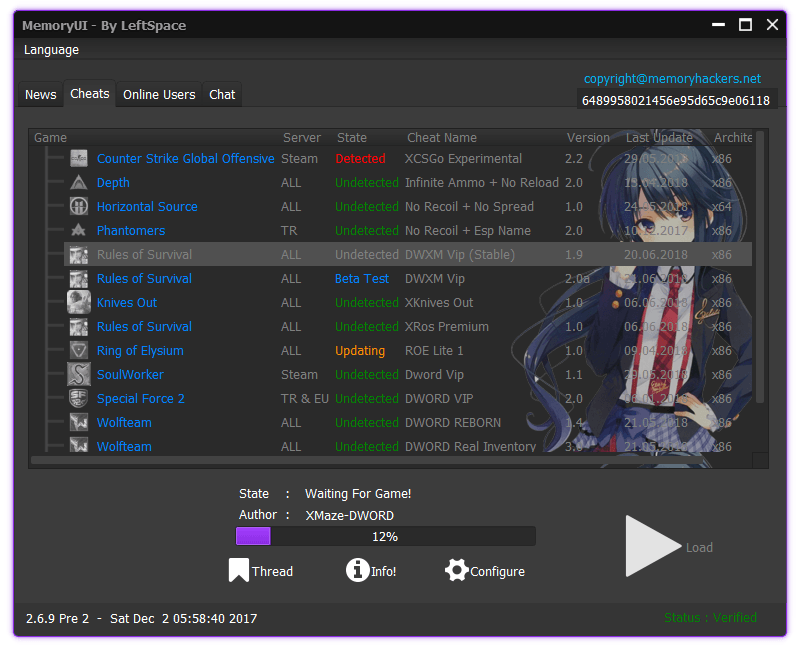Click the cheat list vertical scrollbar

[760, 266]
